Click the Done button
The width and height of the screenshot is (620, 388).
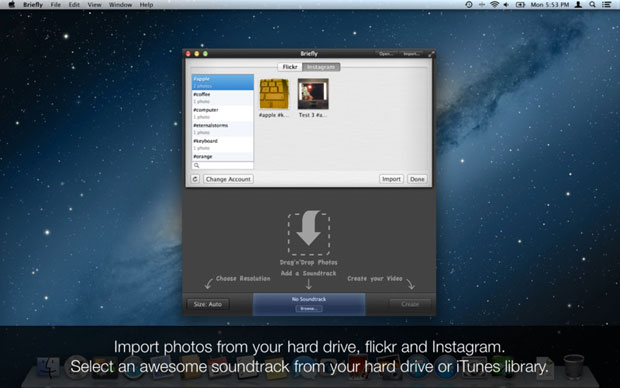[x=417, y=179]
